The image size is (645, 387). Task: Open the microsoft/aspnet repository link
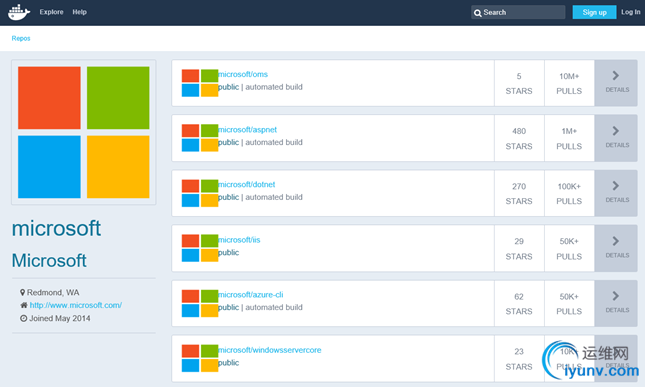247,130
